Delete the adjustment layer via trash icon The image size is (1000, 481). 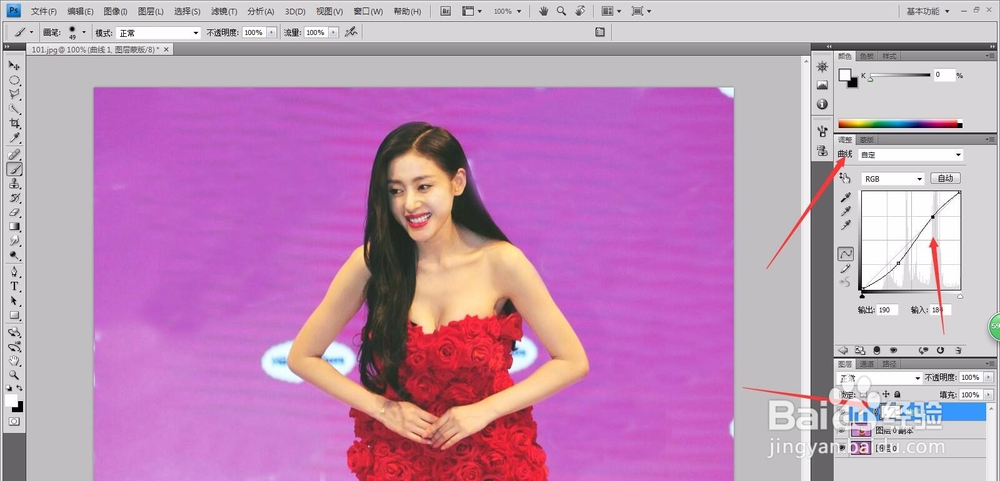point(958,350)
